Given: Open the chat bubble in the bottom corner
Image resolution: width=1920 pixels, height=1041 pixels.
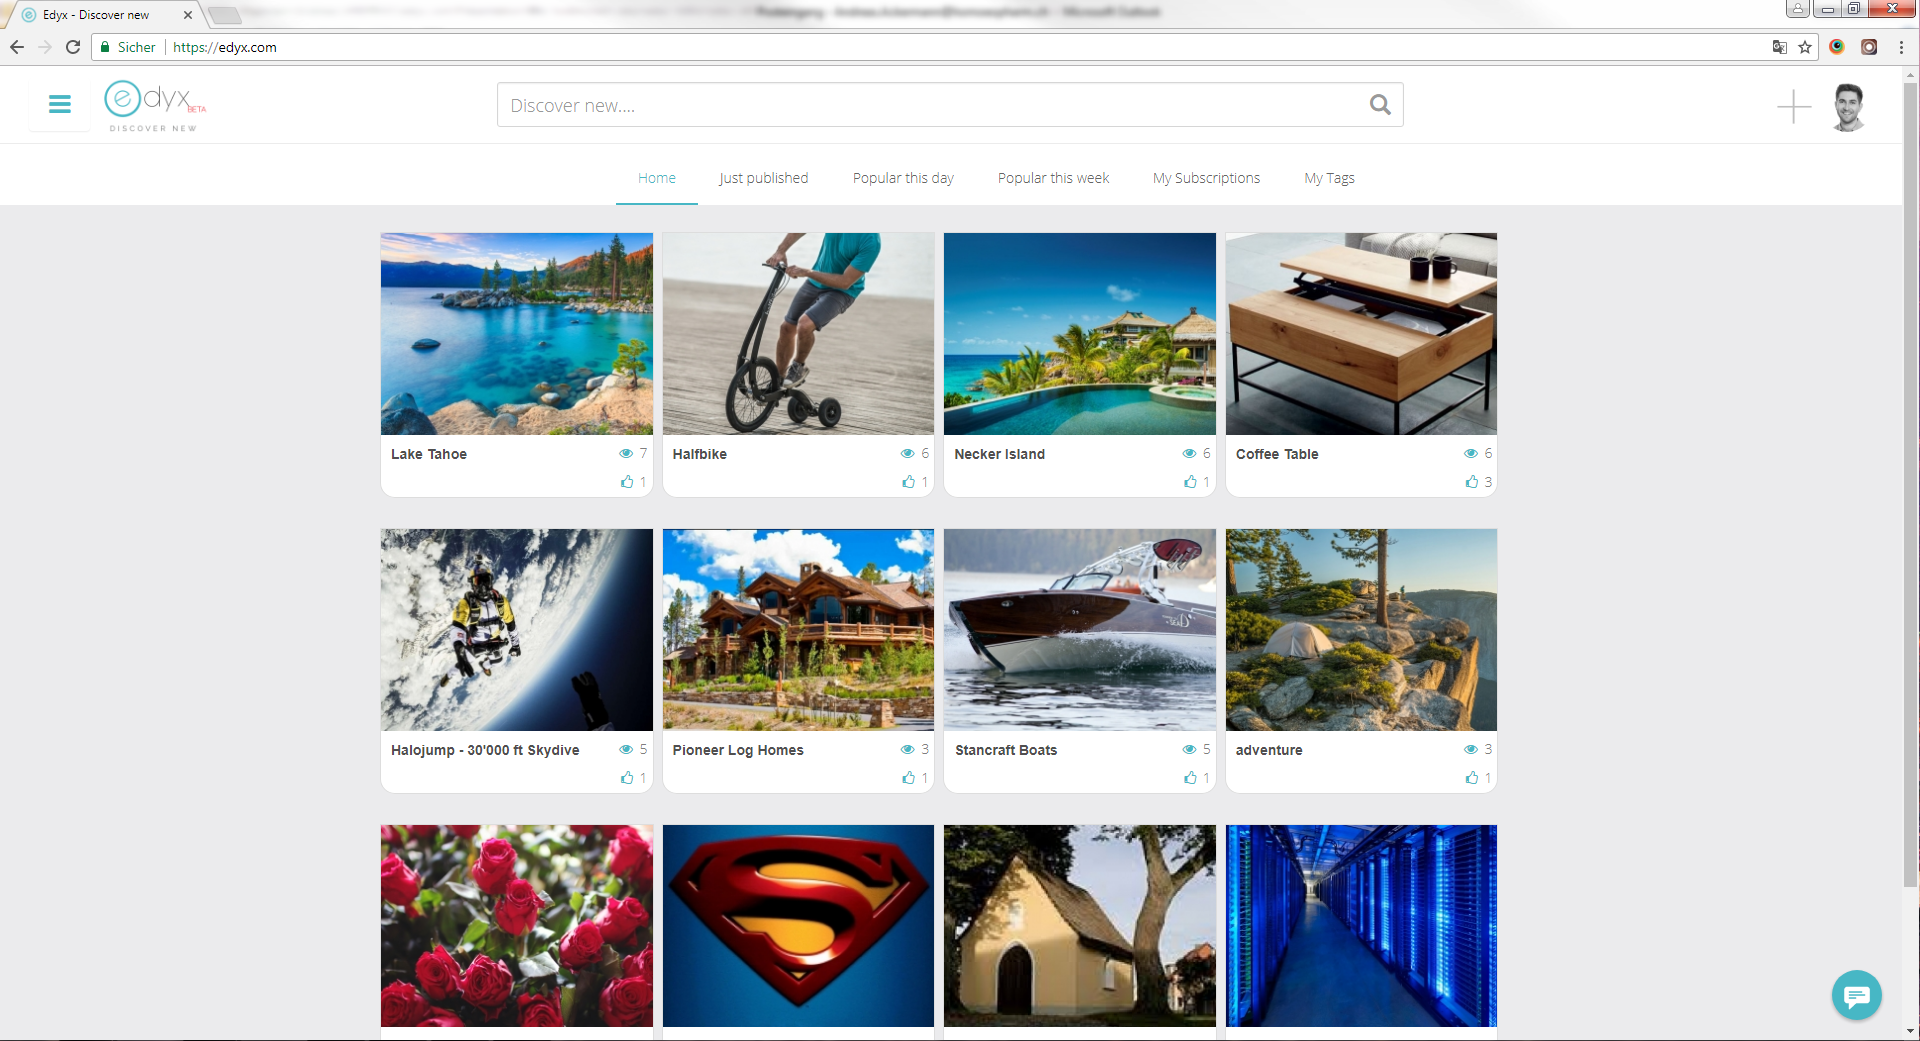Looking at the screenshot, I should 1856,995.
